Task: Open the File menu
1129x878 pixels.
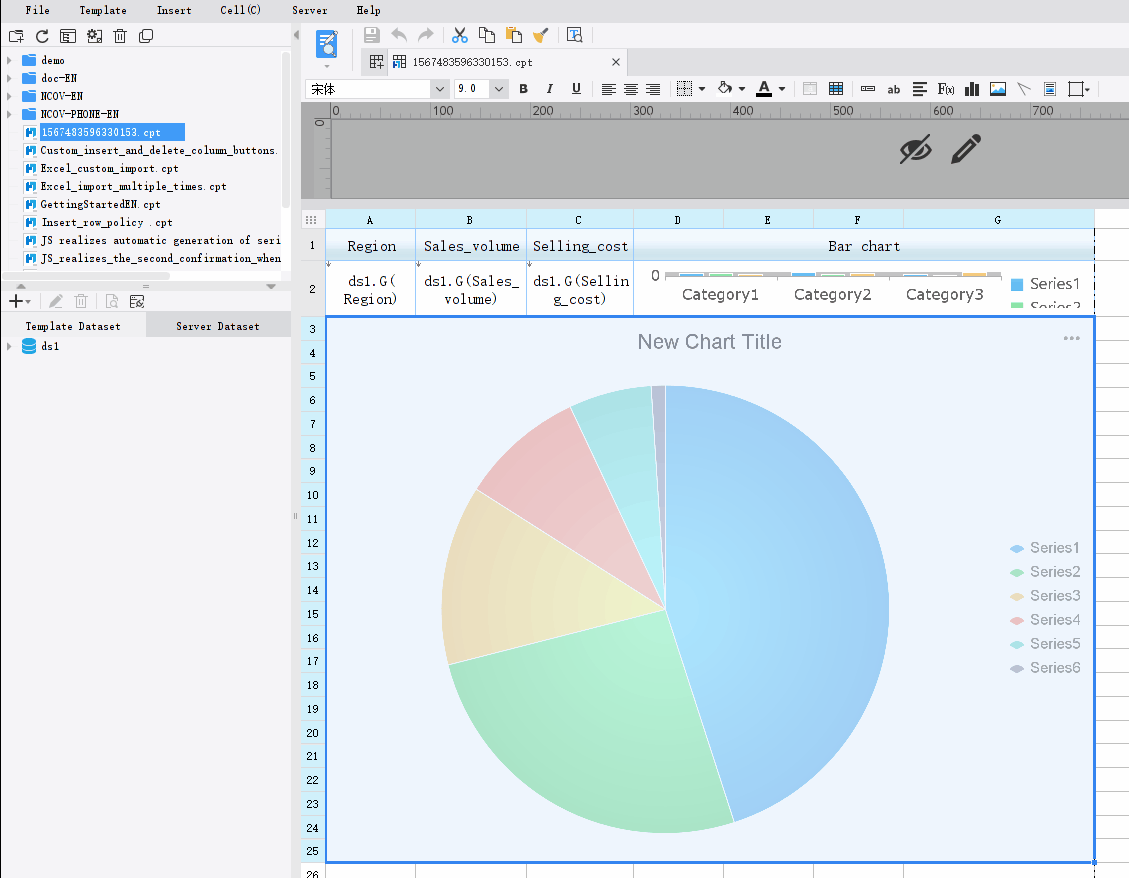Action: [37, 10]
